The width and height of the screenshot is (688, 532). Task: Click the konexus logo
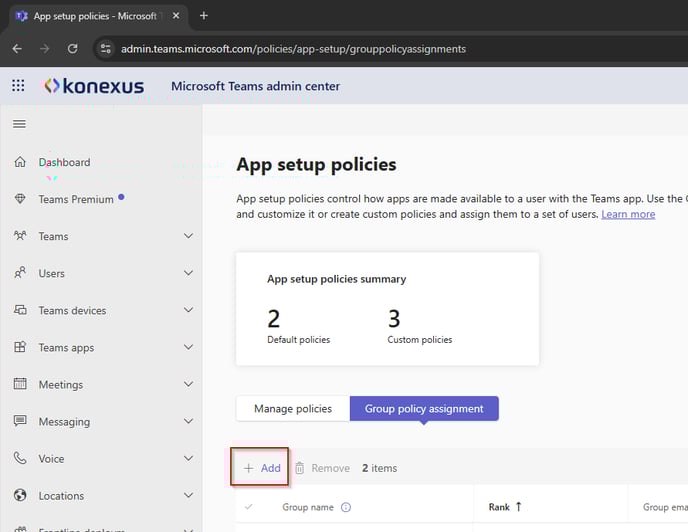click(x=94, y=86)
